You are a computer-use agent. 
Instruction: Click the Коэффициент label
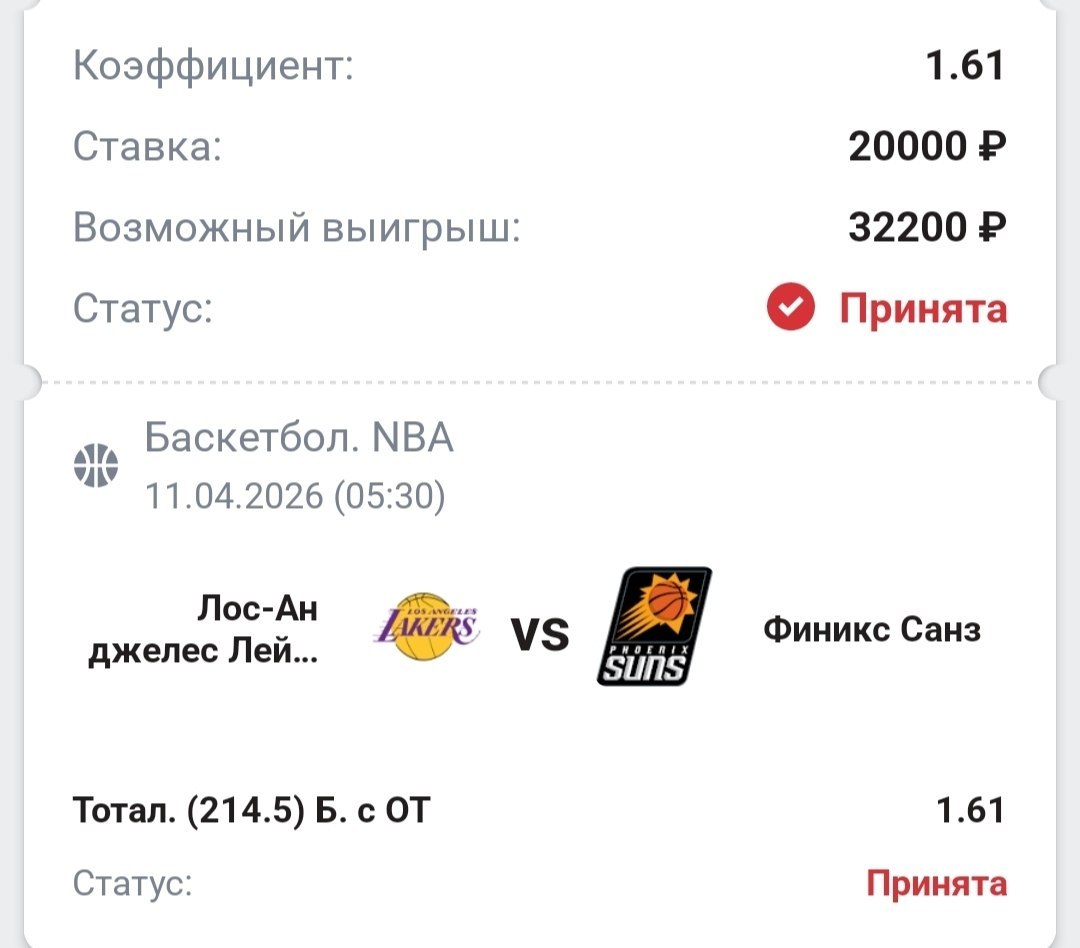(214, 67)
